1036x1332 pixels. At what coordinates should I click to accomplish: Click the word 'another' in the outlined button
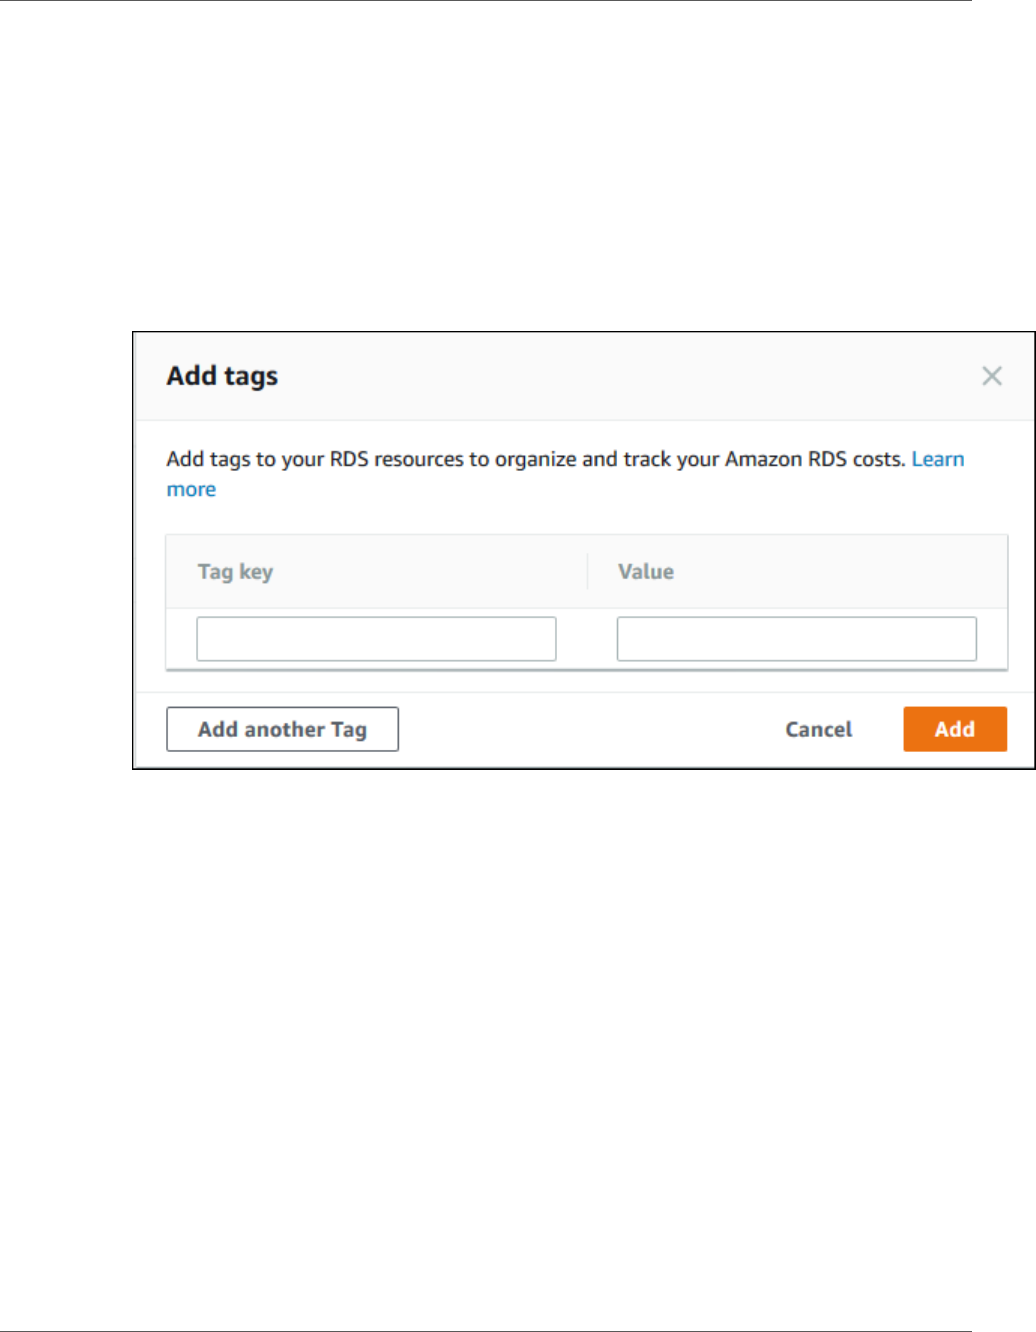click(x=285, y=730)
